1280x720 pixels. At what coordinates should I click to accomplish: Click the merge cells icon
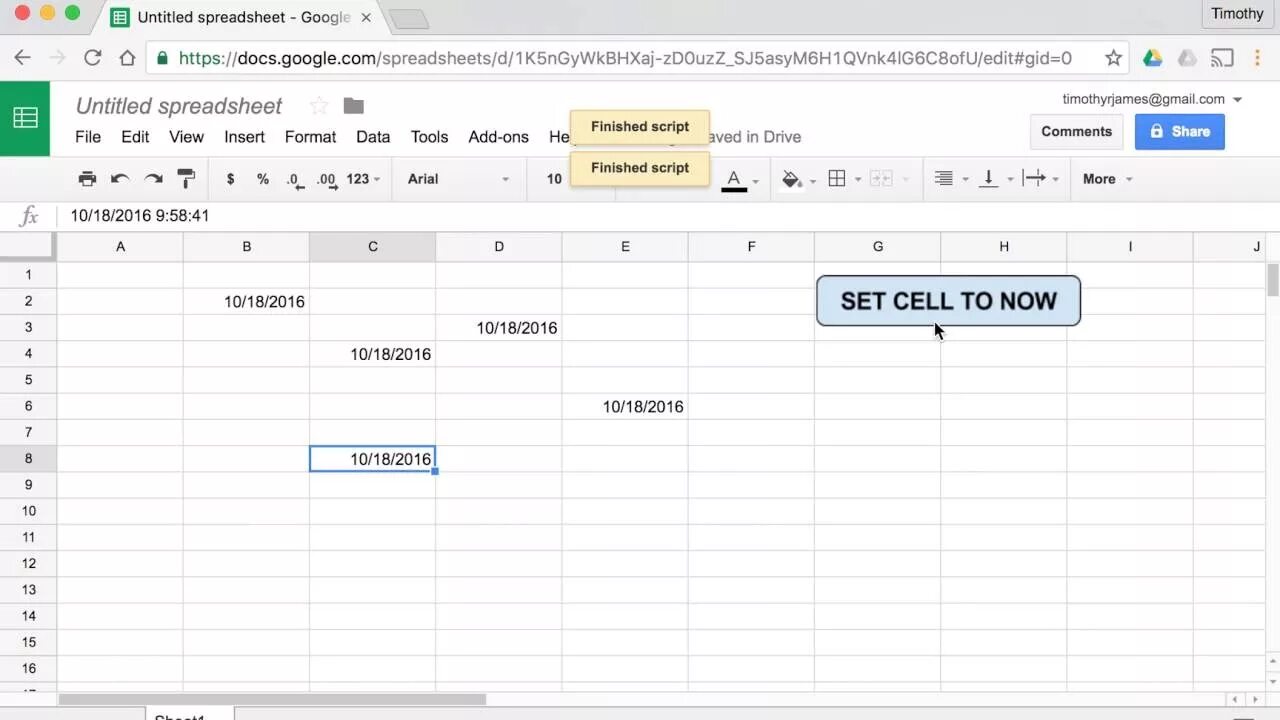[x=881, y=179]
